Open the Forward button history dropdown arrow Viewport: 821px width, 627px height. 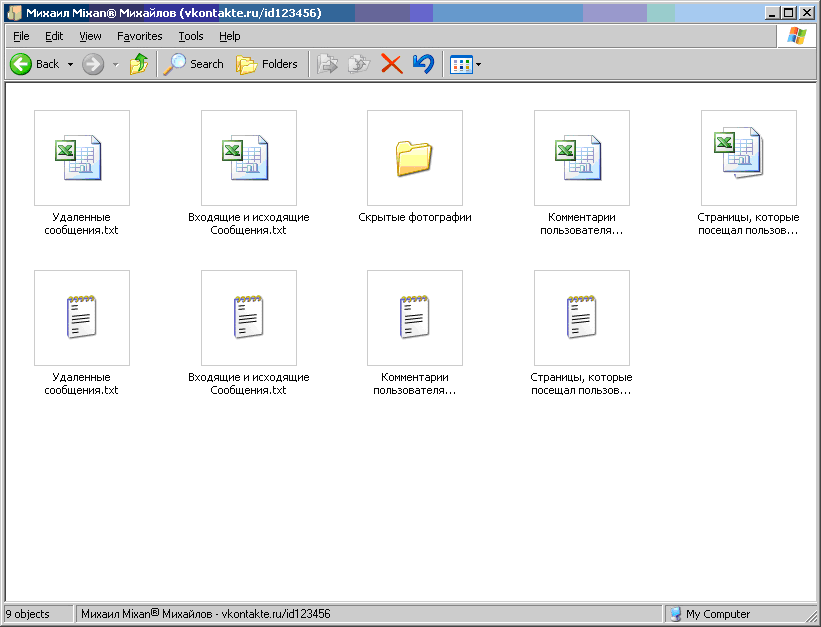click(116, 64)
